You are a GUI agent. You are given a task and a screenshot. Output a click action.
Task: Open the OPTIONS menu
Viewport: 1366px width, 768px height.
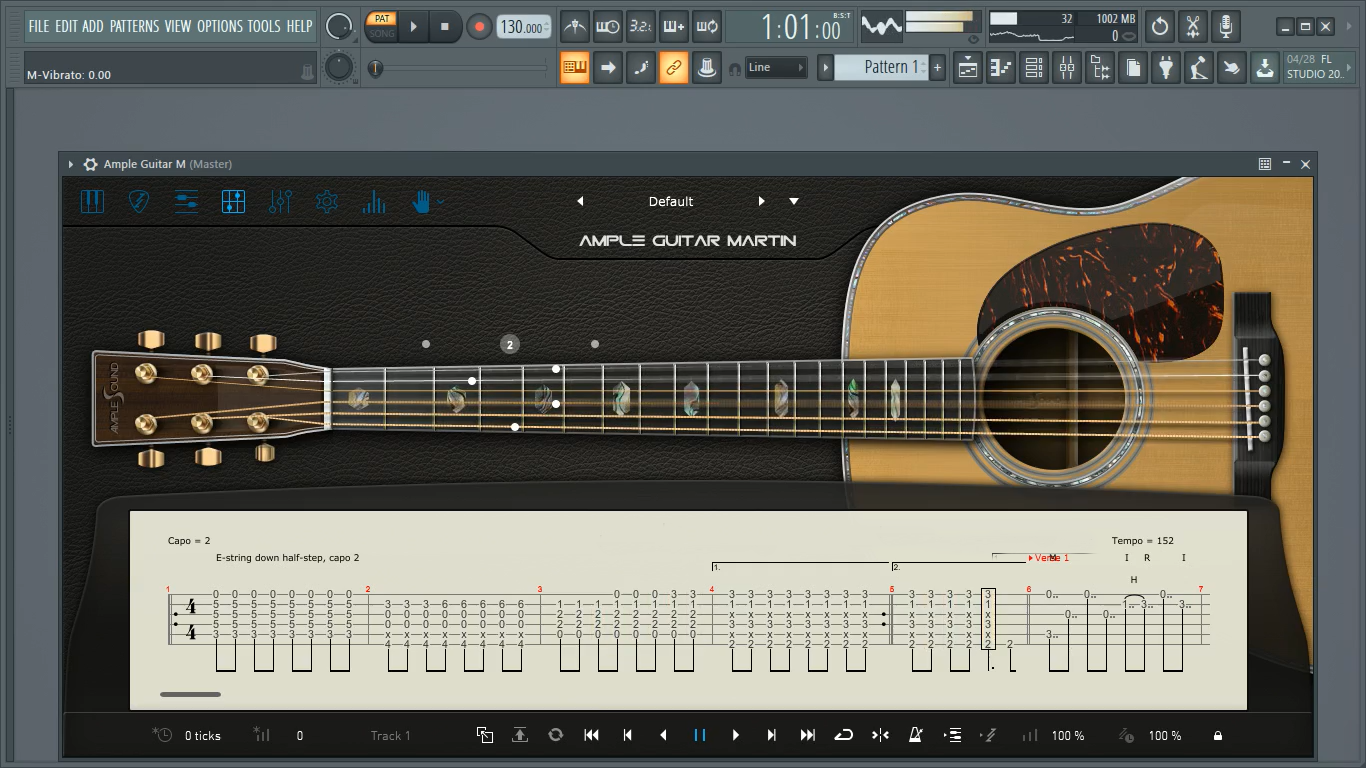[220, 26]
